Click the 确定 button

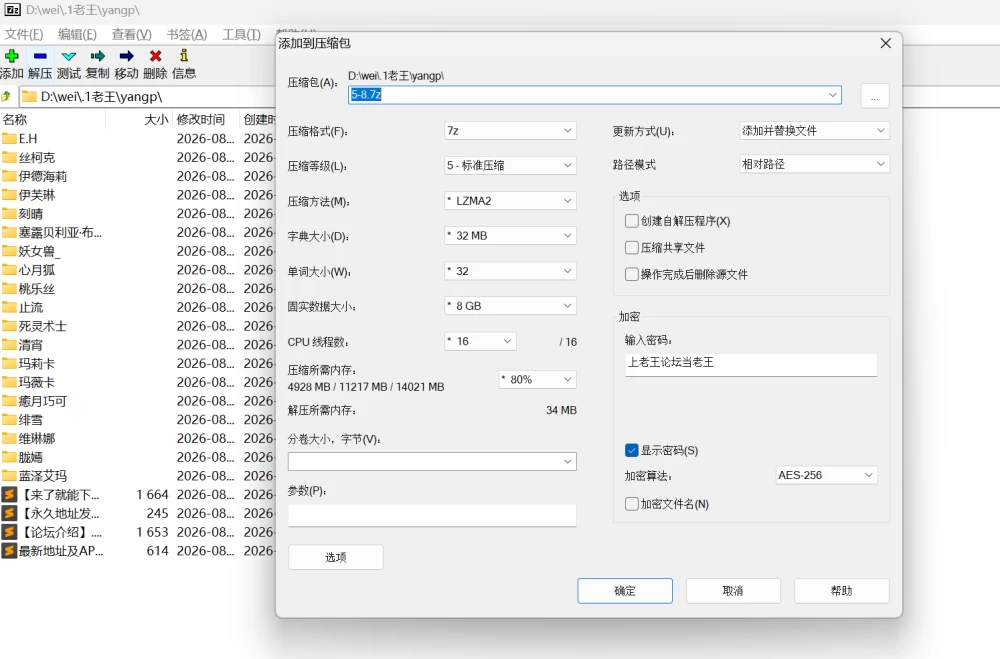click(625, 591)
